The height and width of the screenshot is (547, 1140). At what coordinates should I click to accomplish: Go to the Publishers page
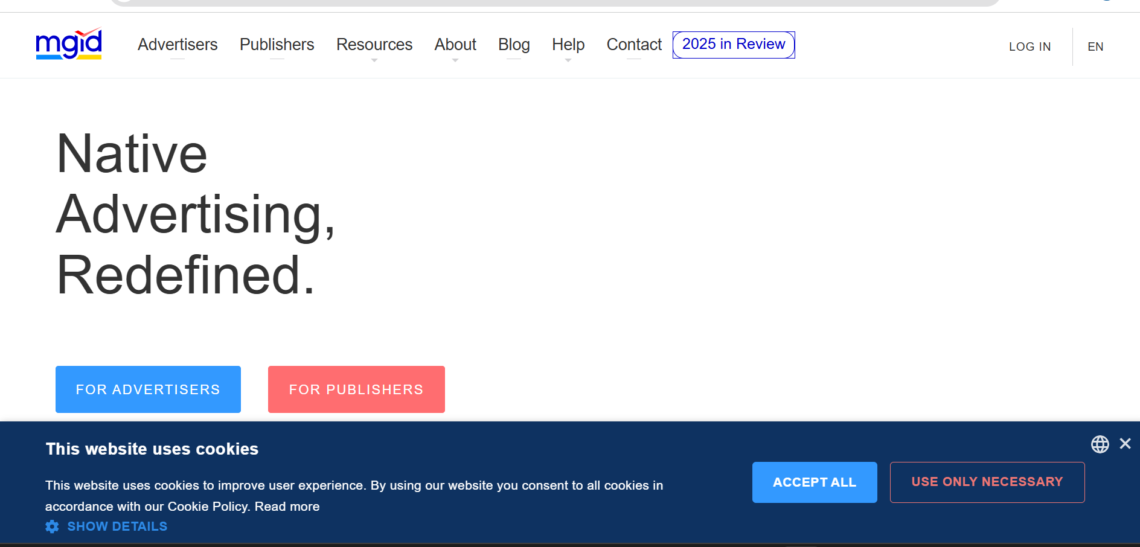(276, 45)
